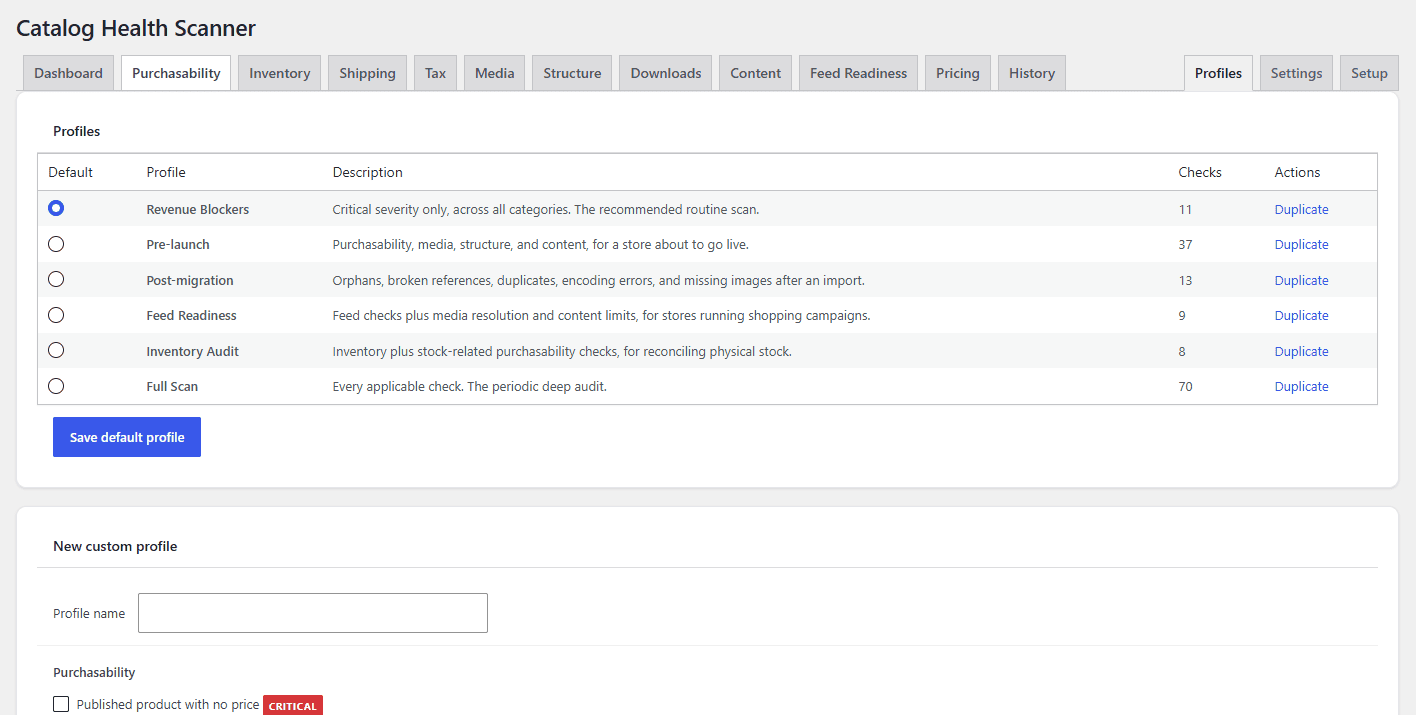Click the 'Pre-launch' profile name

(178, 244)
